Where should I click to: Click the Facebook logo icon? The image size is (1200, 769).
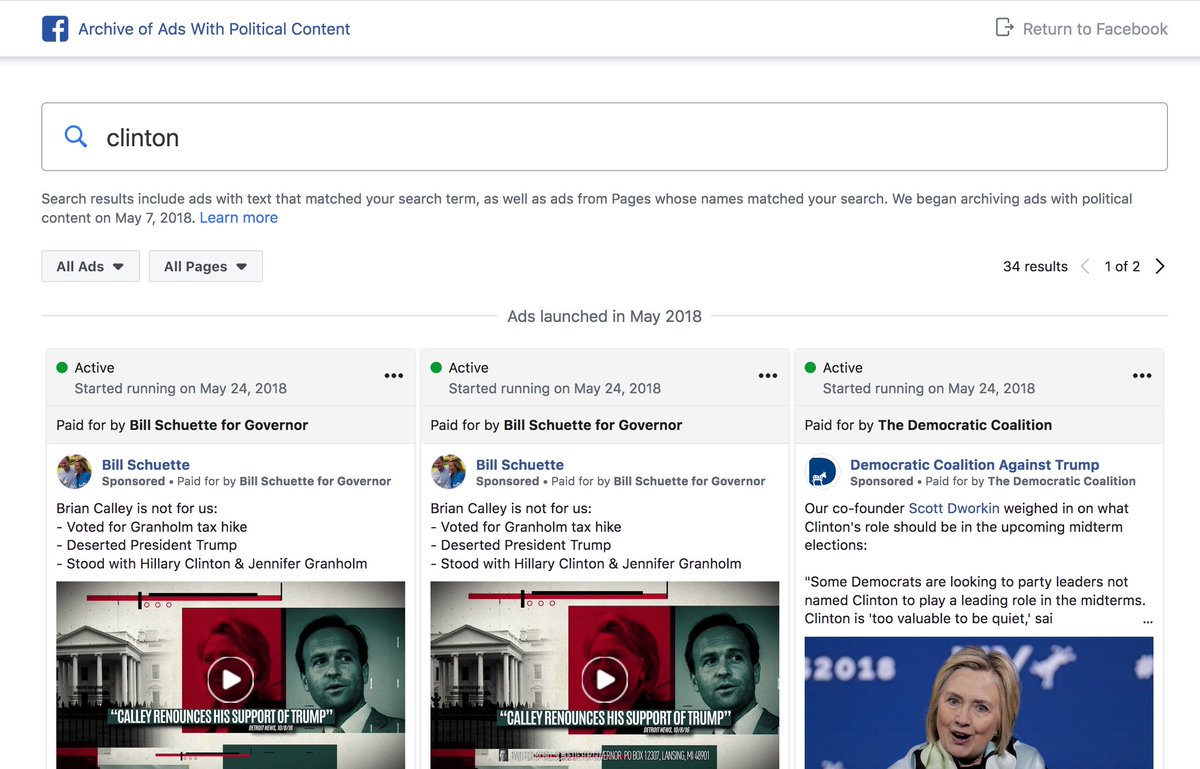55,29
